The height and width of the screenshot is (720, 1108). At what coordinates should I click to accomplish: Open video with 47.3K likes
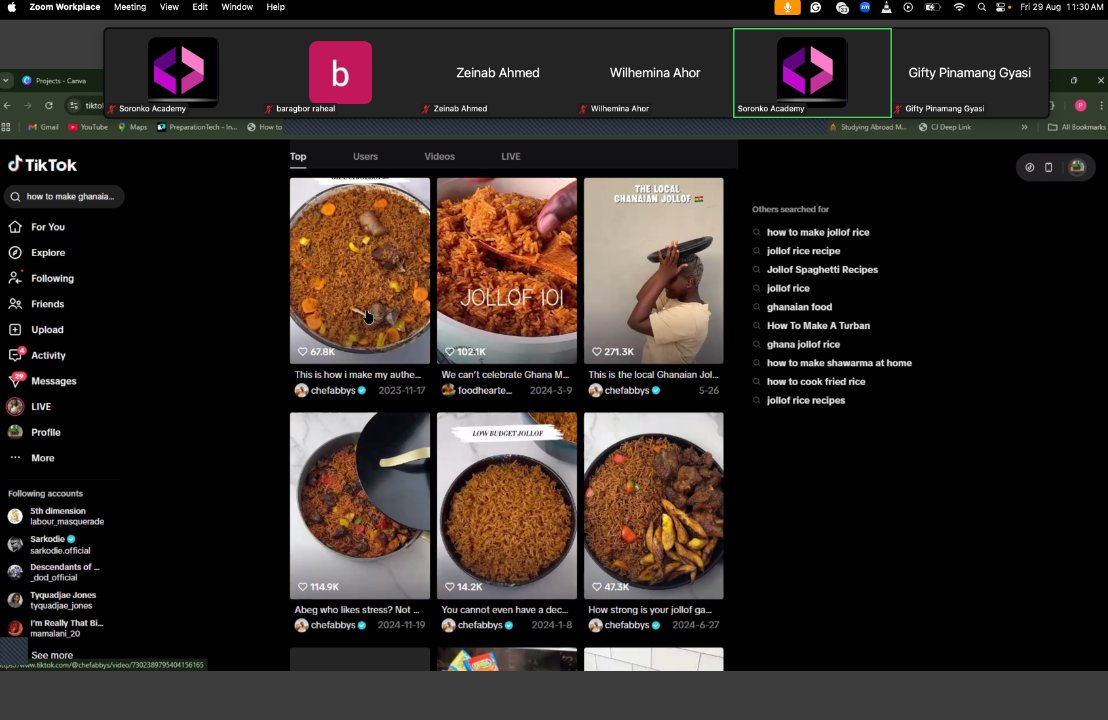click(654, 505)
